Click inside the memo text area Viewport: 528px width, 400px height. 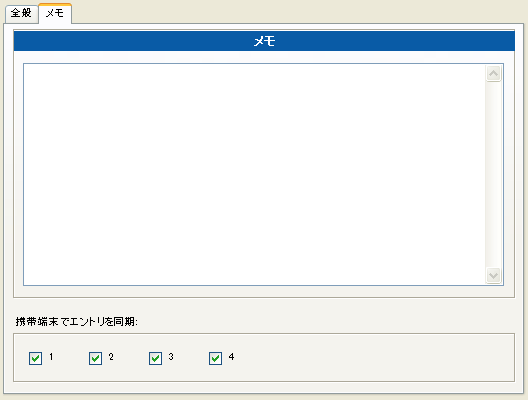pos(255,174)
